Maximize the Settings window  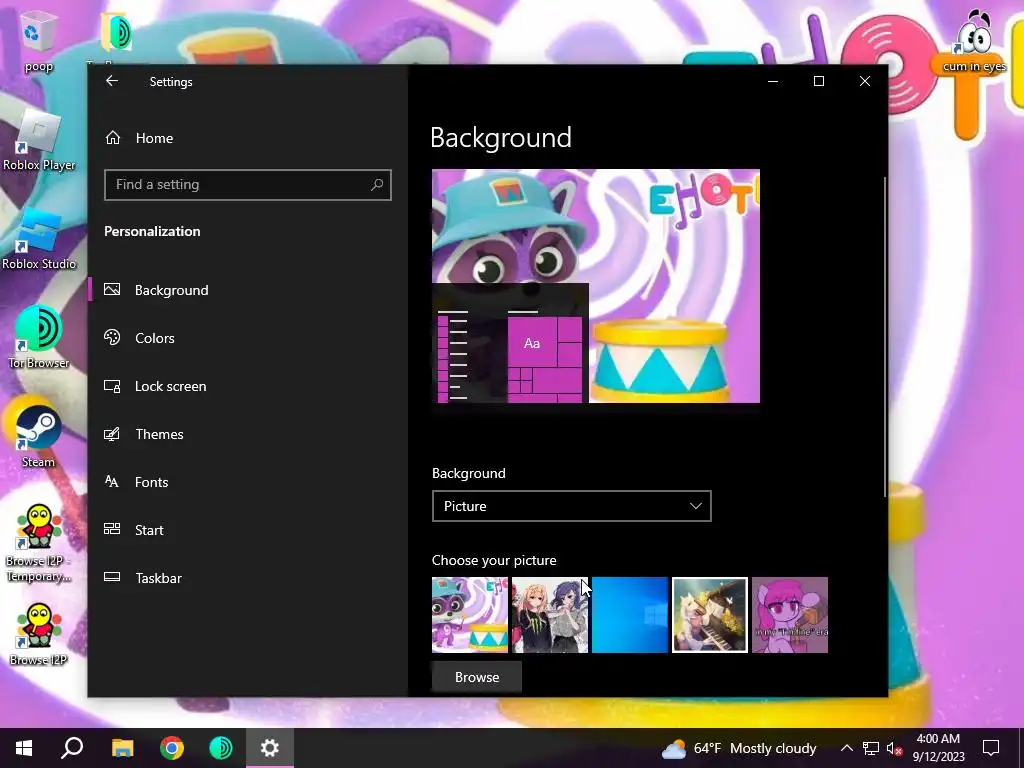(819, 81)
